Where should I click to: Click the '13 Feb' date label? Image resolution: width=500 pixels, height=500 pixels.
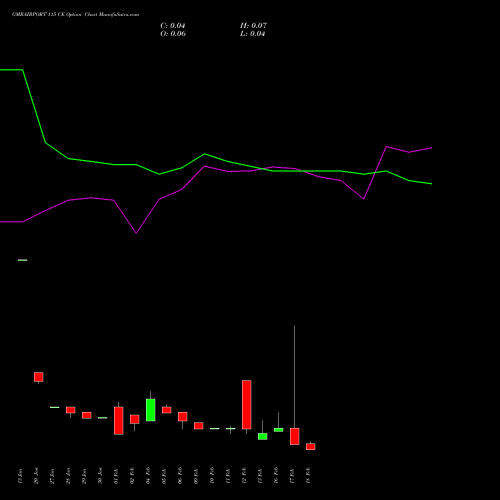(x=260, y=476)
